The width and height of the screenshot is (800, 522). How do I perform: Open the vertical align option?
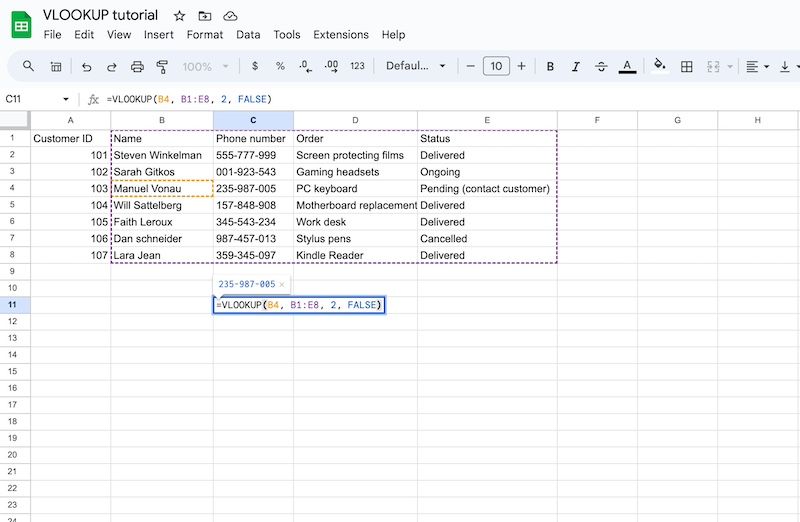(785, 66)
